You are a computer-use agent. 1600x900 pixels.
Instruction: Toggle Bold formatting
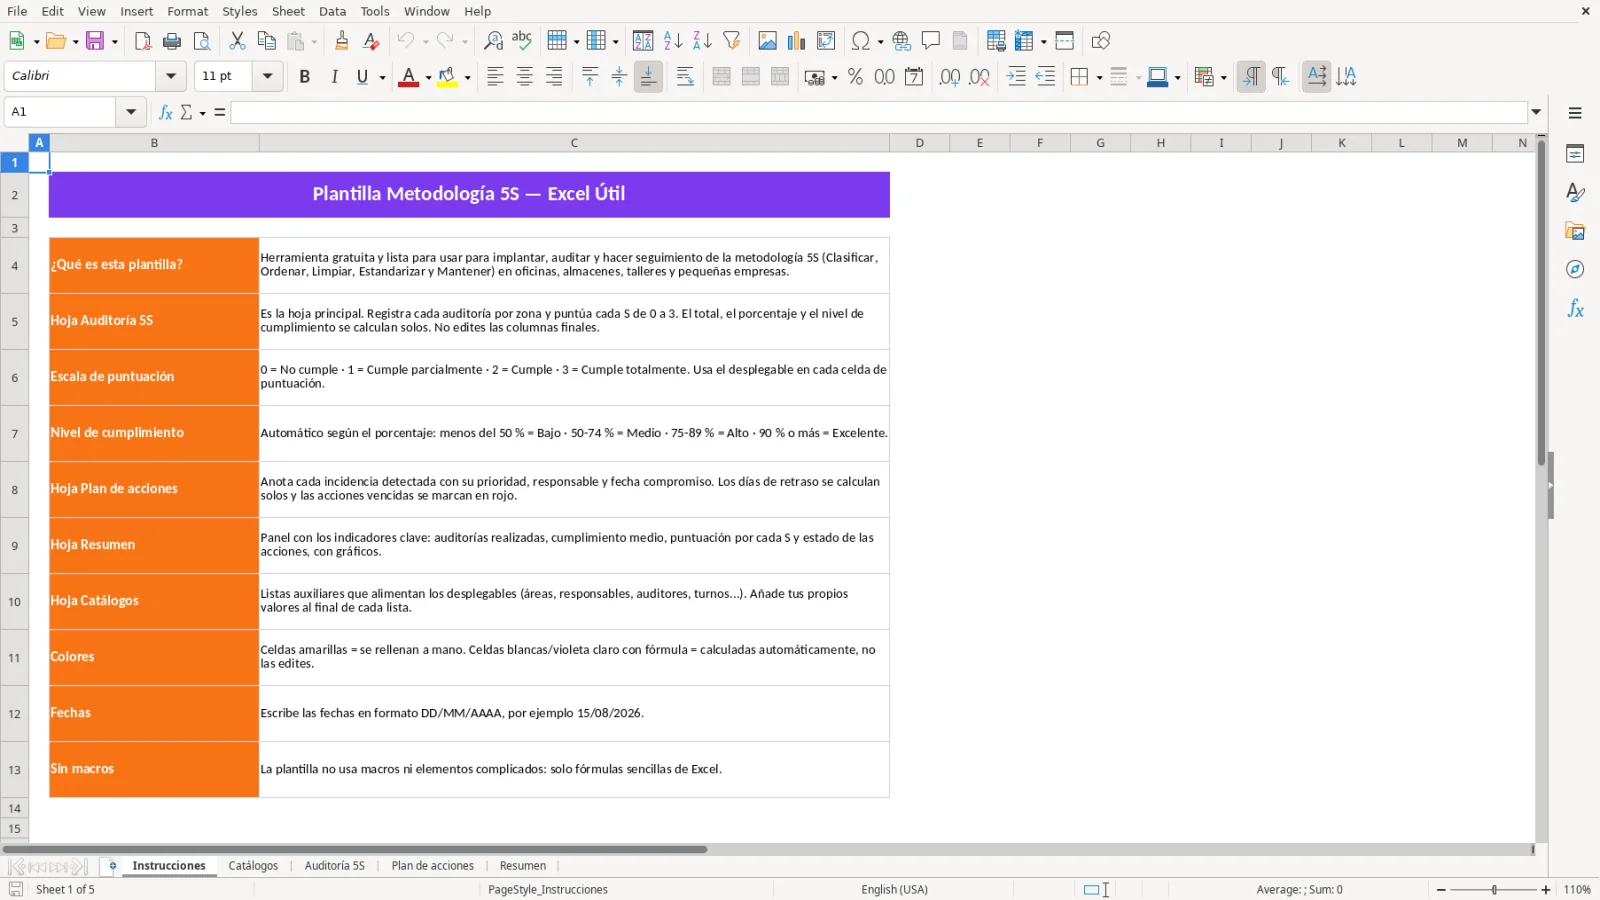pos(305,77)
